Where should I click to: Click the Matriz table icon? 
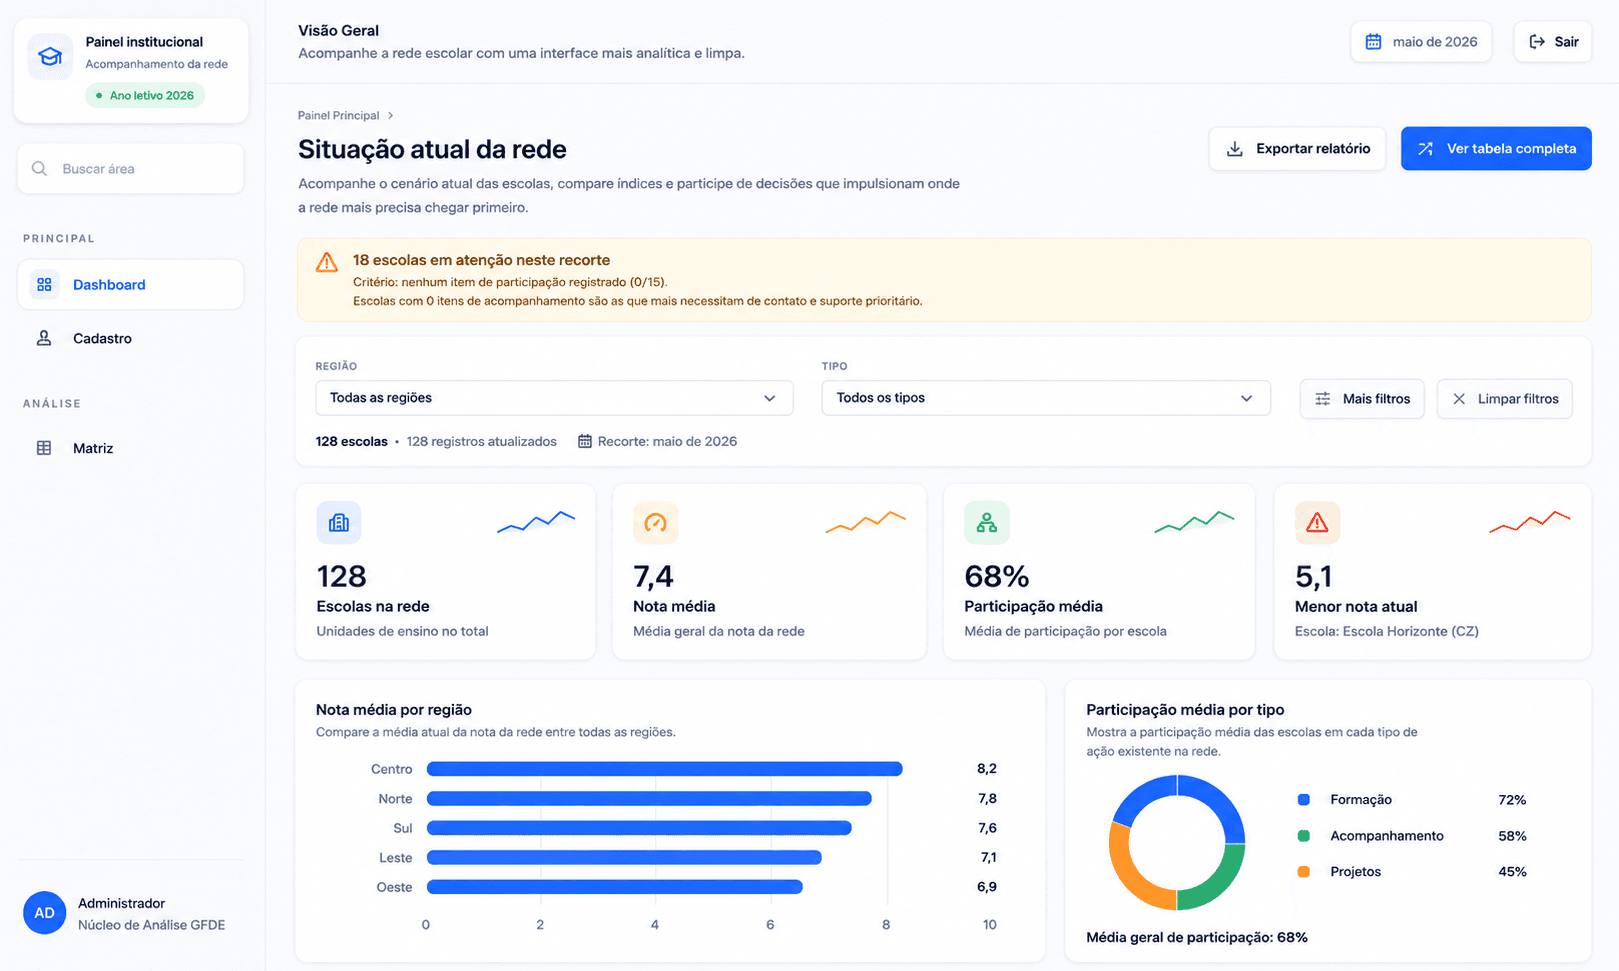click(x=44, y=448)
